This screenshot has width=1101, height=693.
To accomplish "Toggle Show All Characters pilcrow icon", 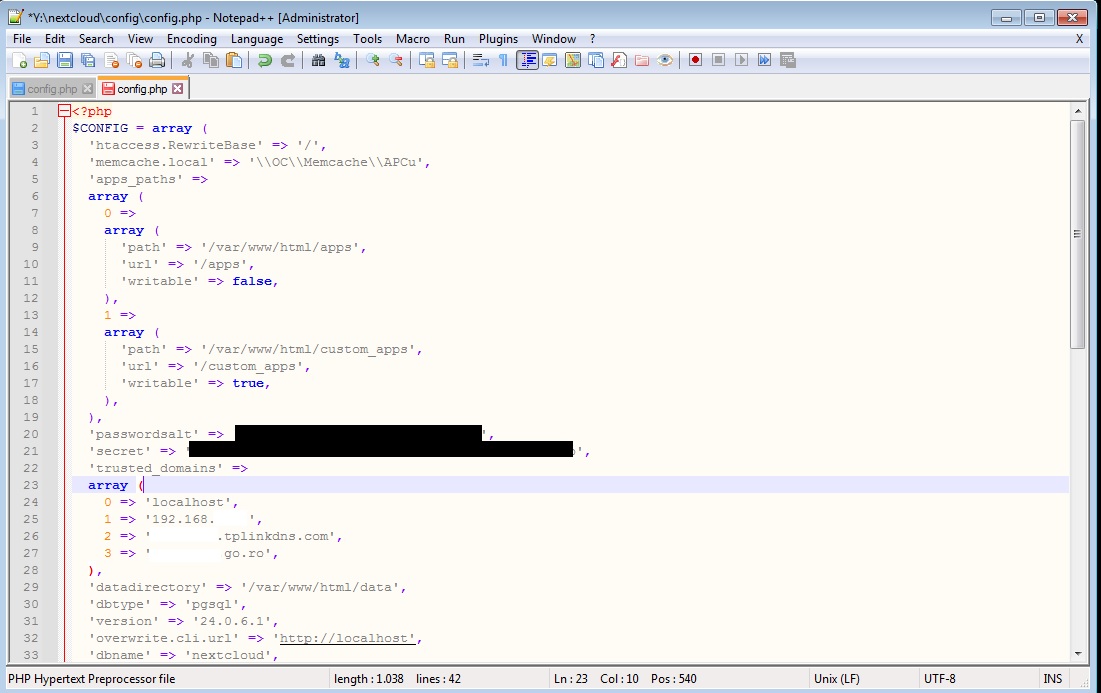I will 503,60.
